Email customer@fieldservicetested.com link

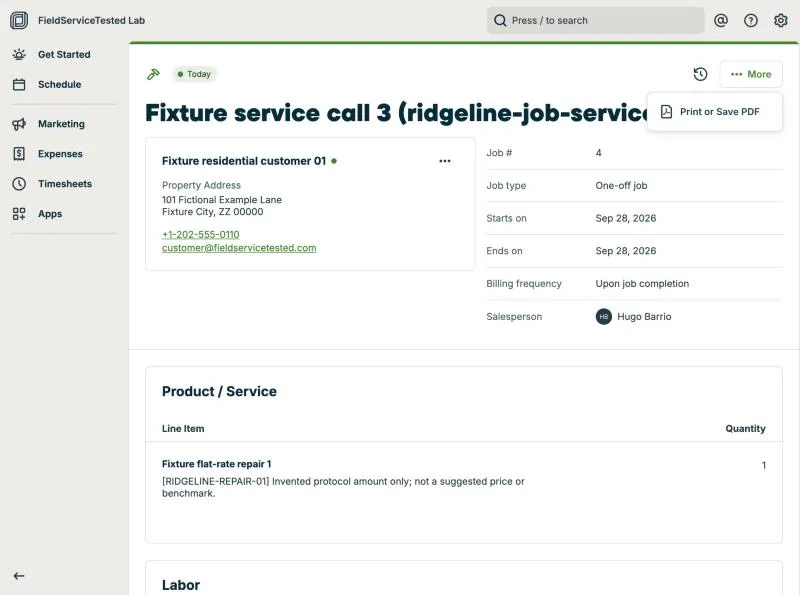pos(239,247)
